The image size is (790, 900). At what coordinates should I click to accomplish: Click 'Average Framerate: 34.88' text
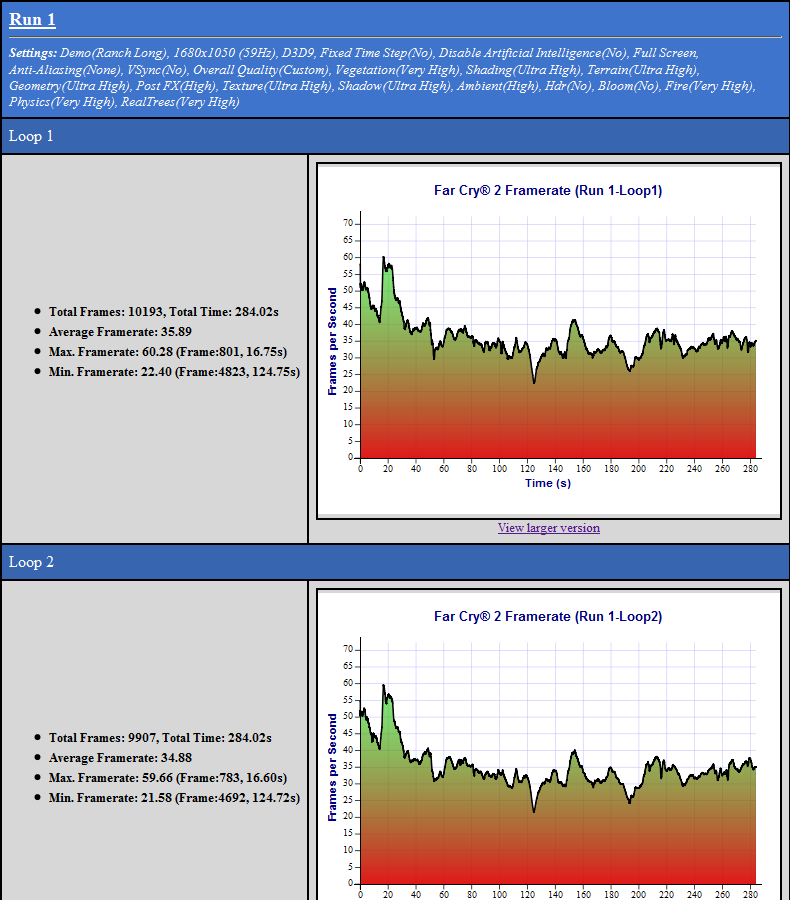tap(120, 758)
